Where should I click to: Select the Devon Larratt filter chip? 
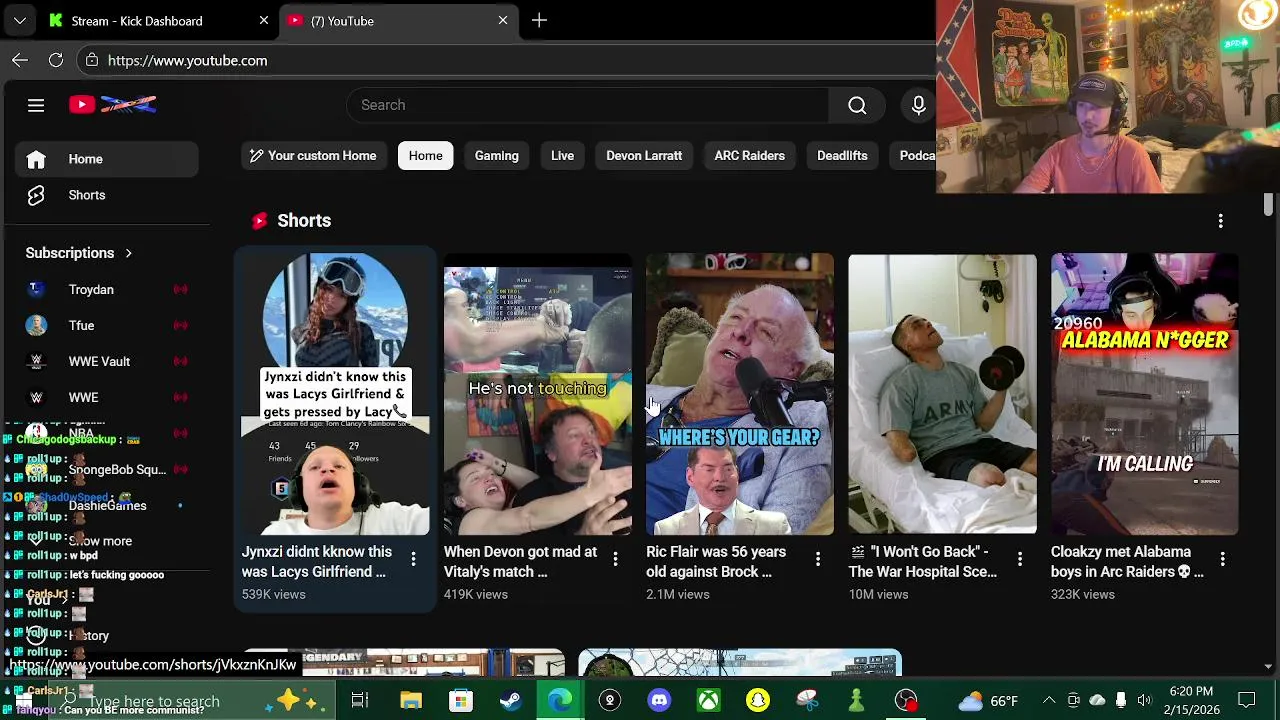(x=644, y=155)
